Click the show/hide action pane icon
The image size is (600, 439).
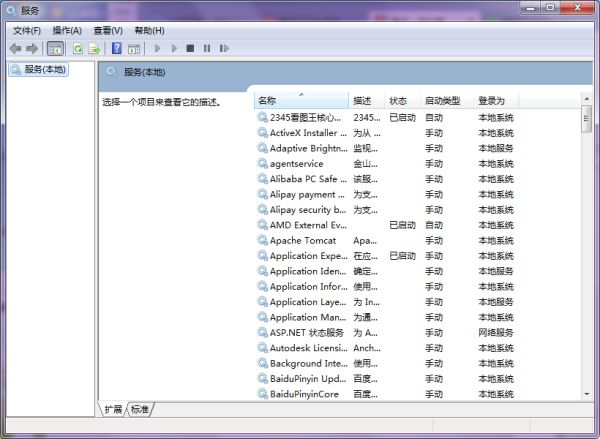pos(134,49)
